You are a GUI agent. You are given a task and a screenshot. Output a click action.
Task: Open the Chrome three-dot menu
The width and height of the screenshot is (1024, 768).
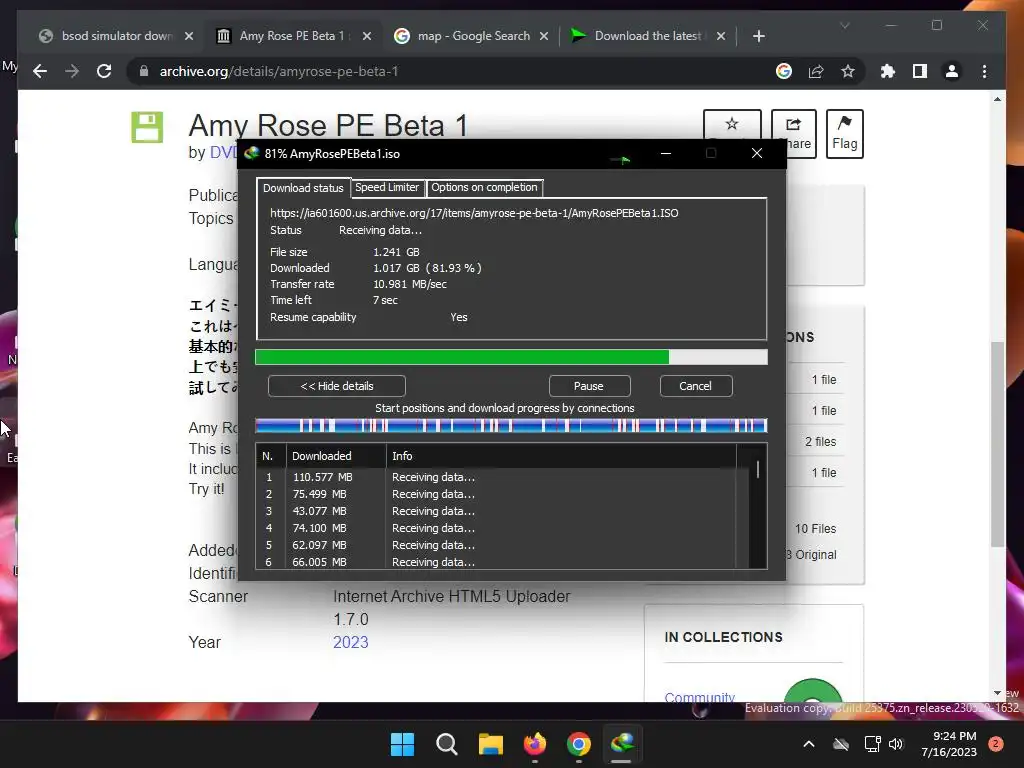click(984, 71)
